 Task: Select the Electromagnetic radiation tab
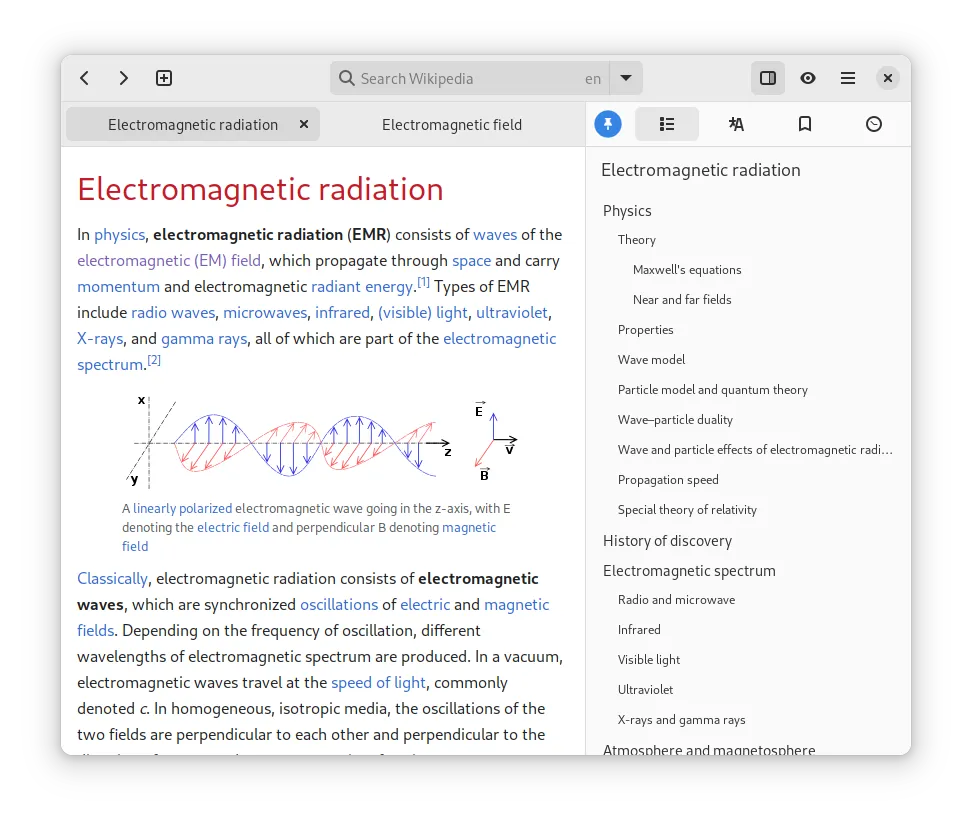192,125
